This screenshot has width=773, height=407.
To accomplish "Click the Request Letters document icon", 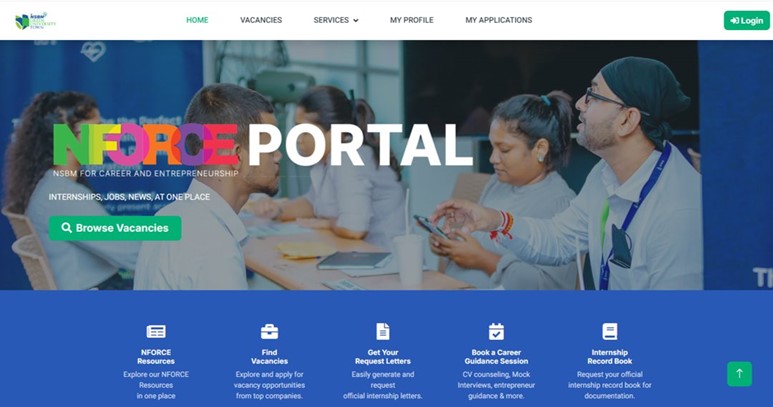I will [x=383, y=332].
